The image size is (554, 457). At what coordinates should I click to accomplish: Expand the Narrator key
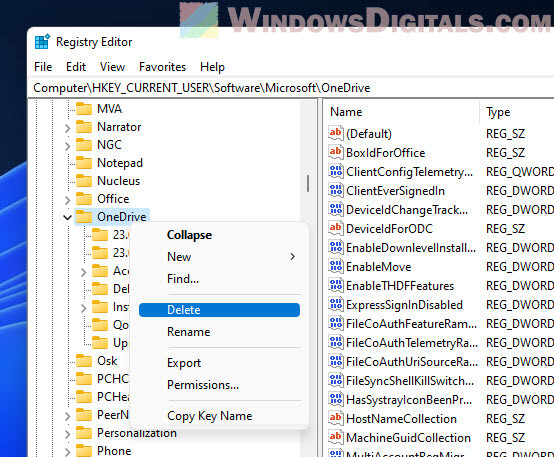(67, 128)
